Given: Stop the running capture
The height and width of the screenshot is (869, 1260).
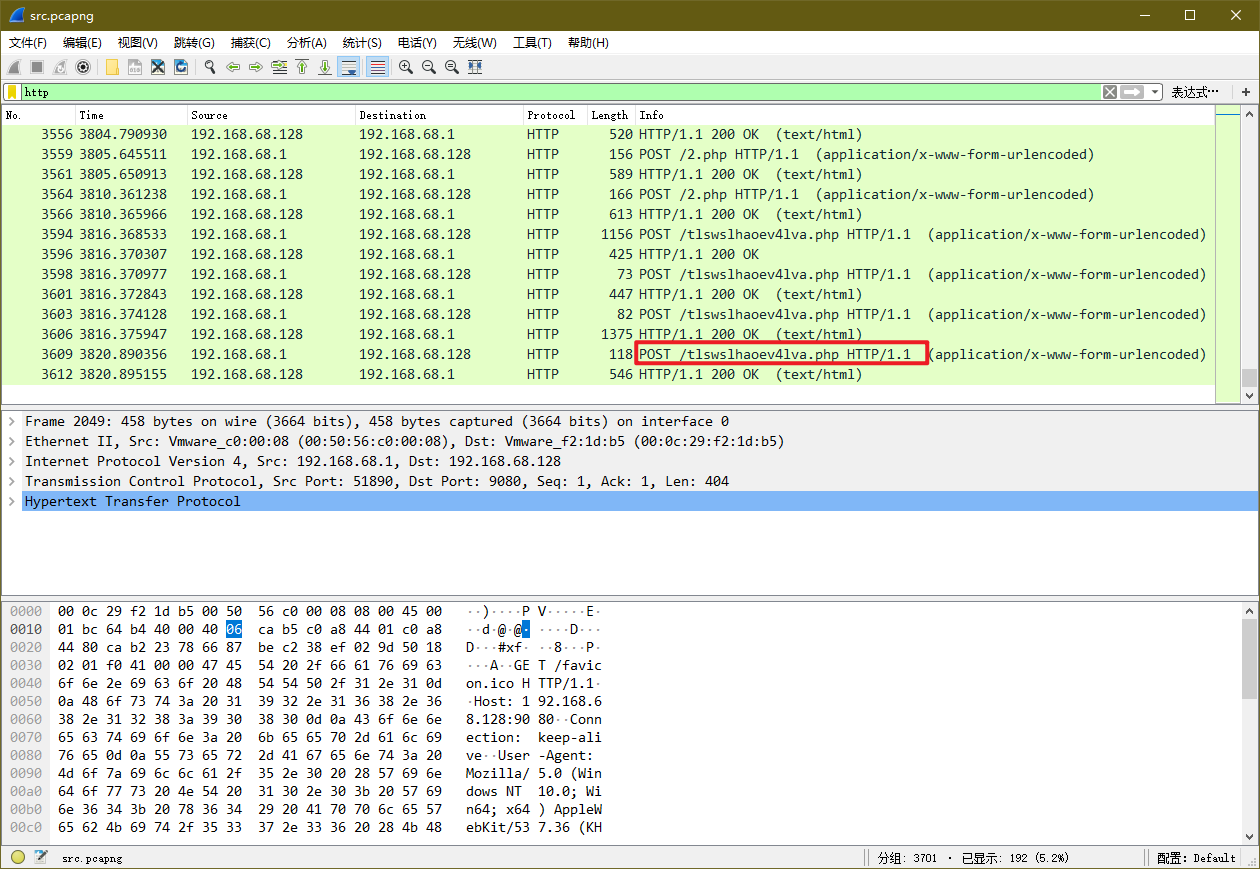Looking at the screenshot, I should click(36, 67).
